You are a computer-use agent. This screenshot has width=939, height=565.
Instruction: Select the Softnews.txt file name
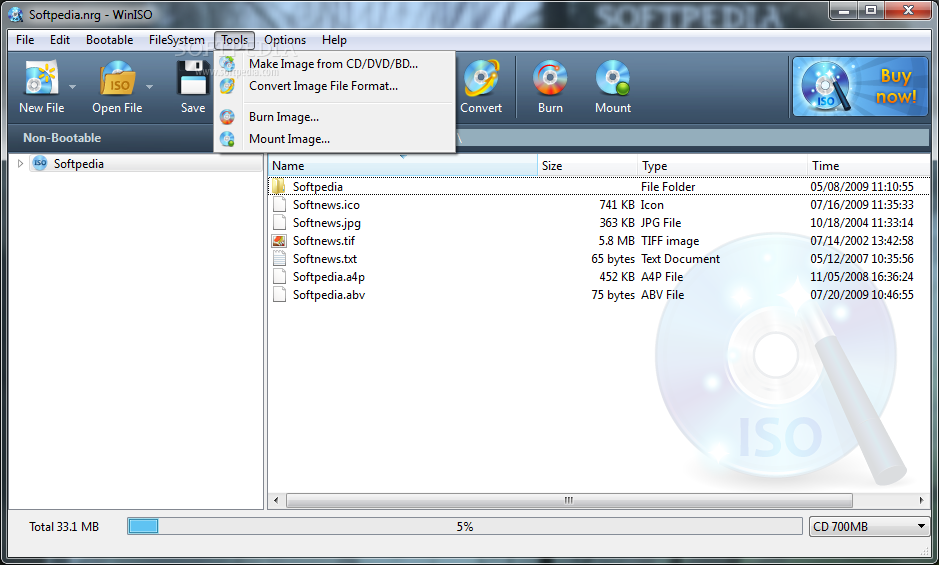(325, 259)
